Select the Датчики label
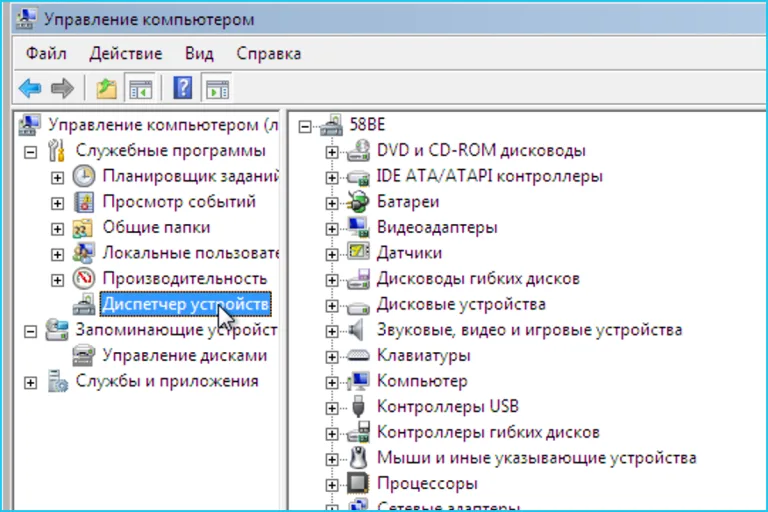 (409, 253)
